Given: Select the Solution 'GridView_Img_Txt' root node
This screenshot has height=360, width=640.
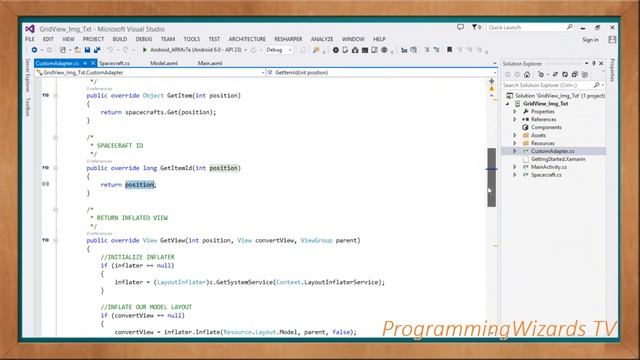Looking at the screenshot, I should 560,96.
